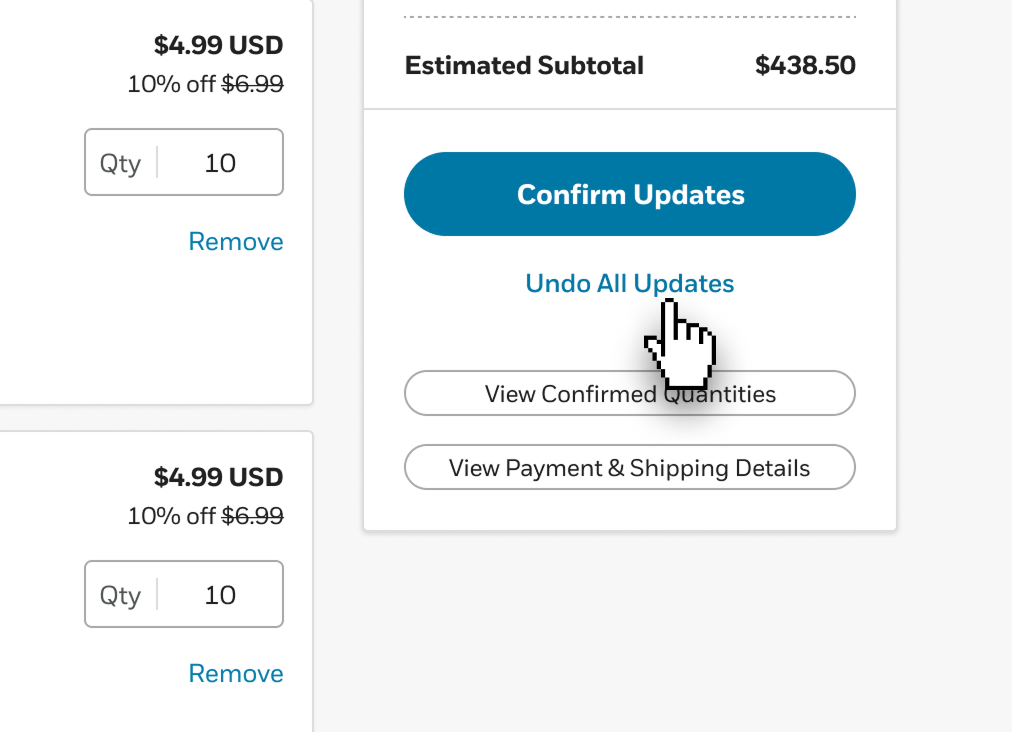1012x732 pixels.
Task: Click the Qty label of first item
Action: [x=120, y=164]
